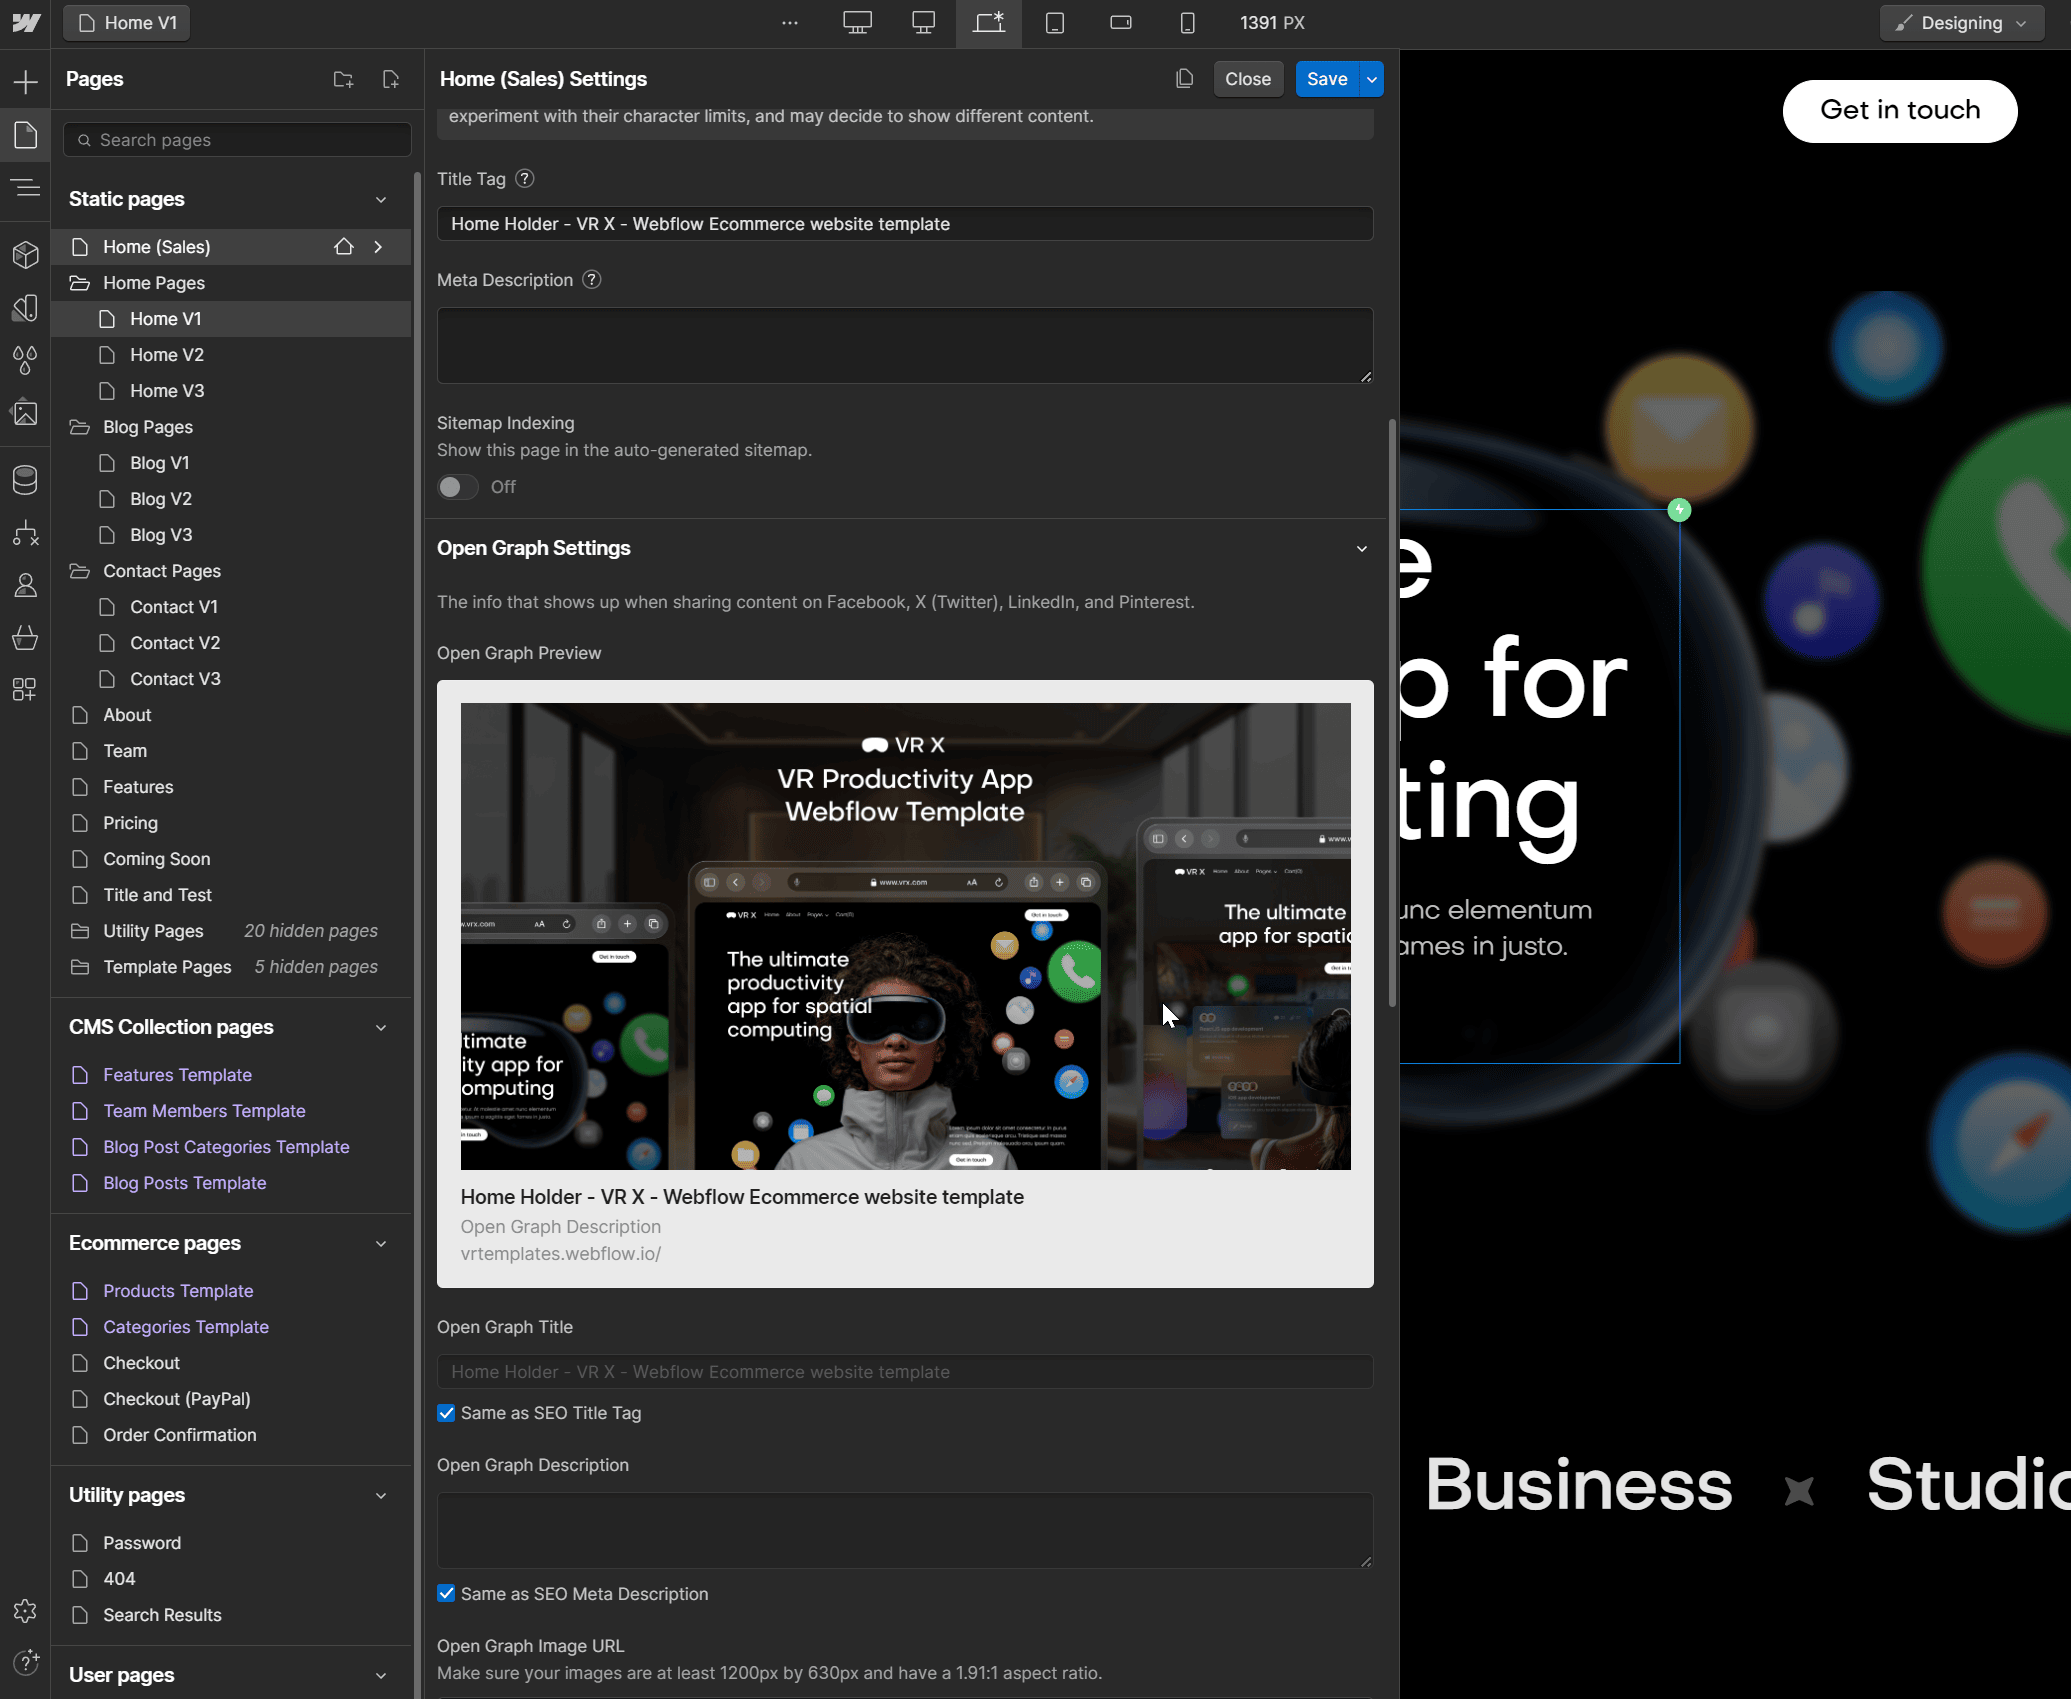Collapse the User pages section

(x=381, y=1675)
